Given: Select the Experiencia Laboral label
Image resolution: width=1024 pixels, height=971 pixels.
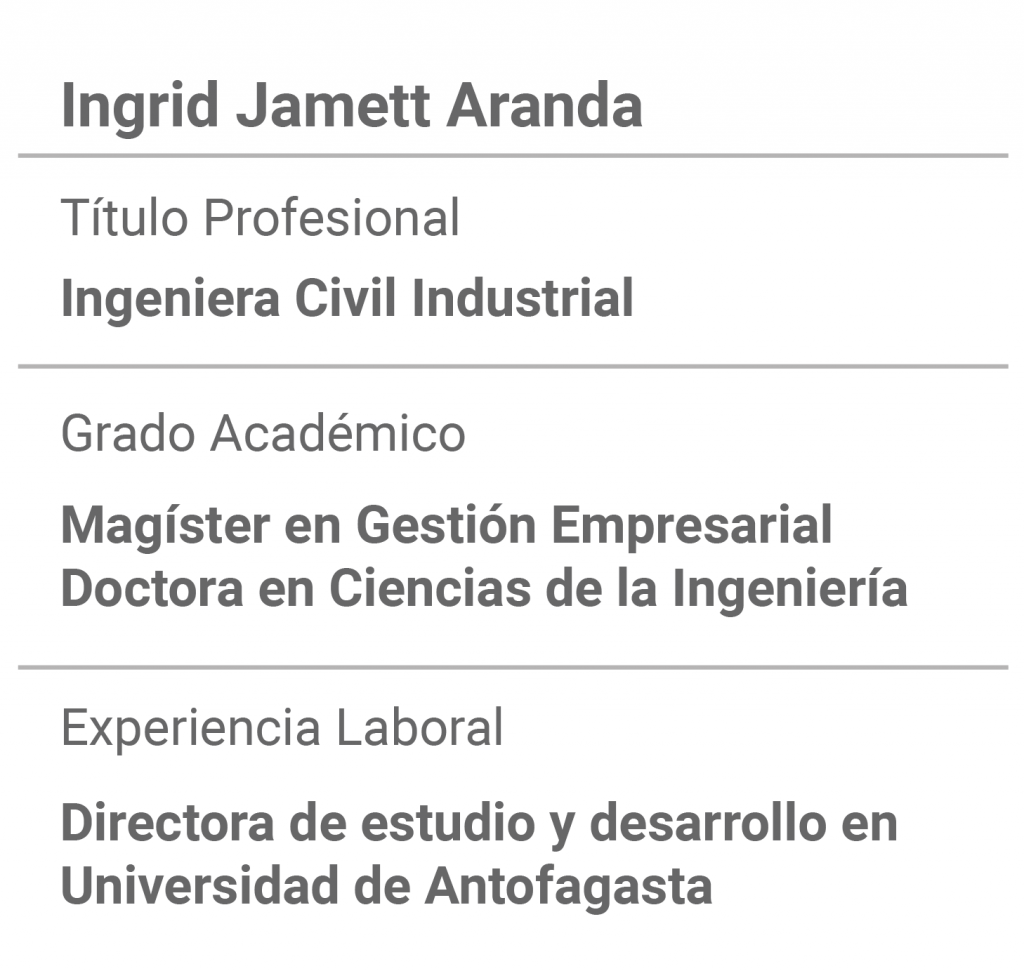Looking at the screenshot, I should click(x=282, y=728).
